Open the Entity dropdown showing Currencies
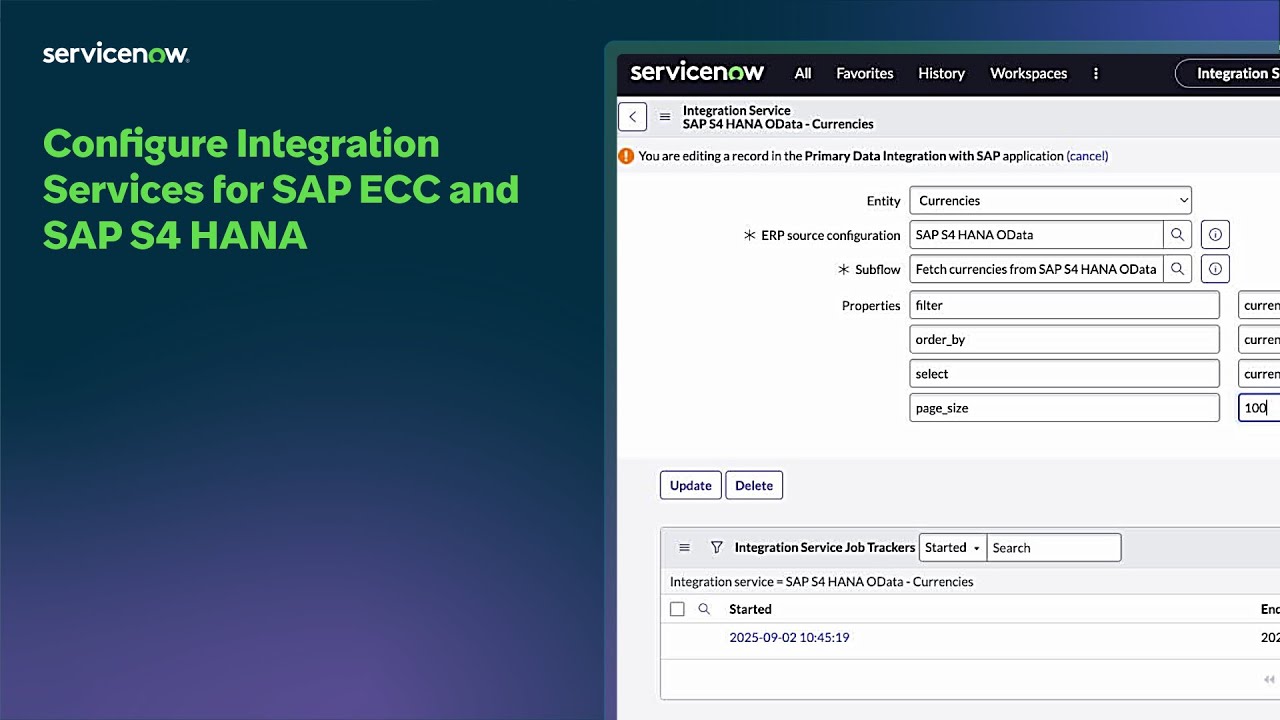Viewport: 1280px width, 720px height. pos(1050,200)
